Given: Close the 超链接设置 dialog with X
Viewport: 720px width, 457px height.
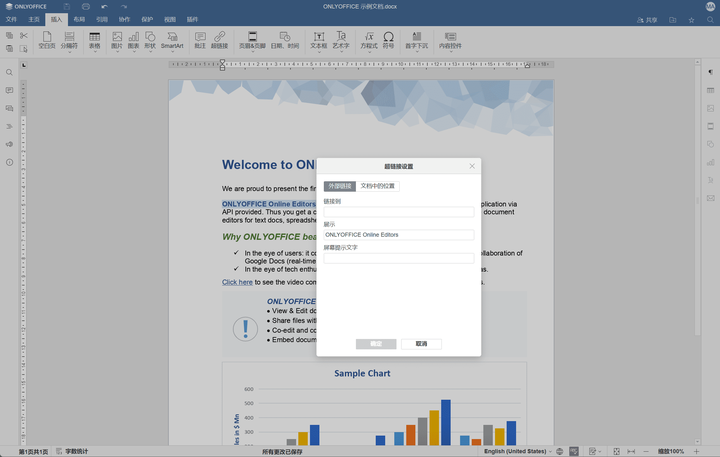Looking at the screenshot, I should pyautogui.click(x=472, y=166).
